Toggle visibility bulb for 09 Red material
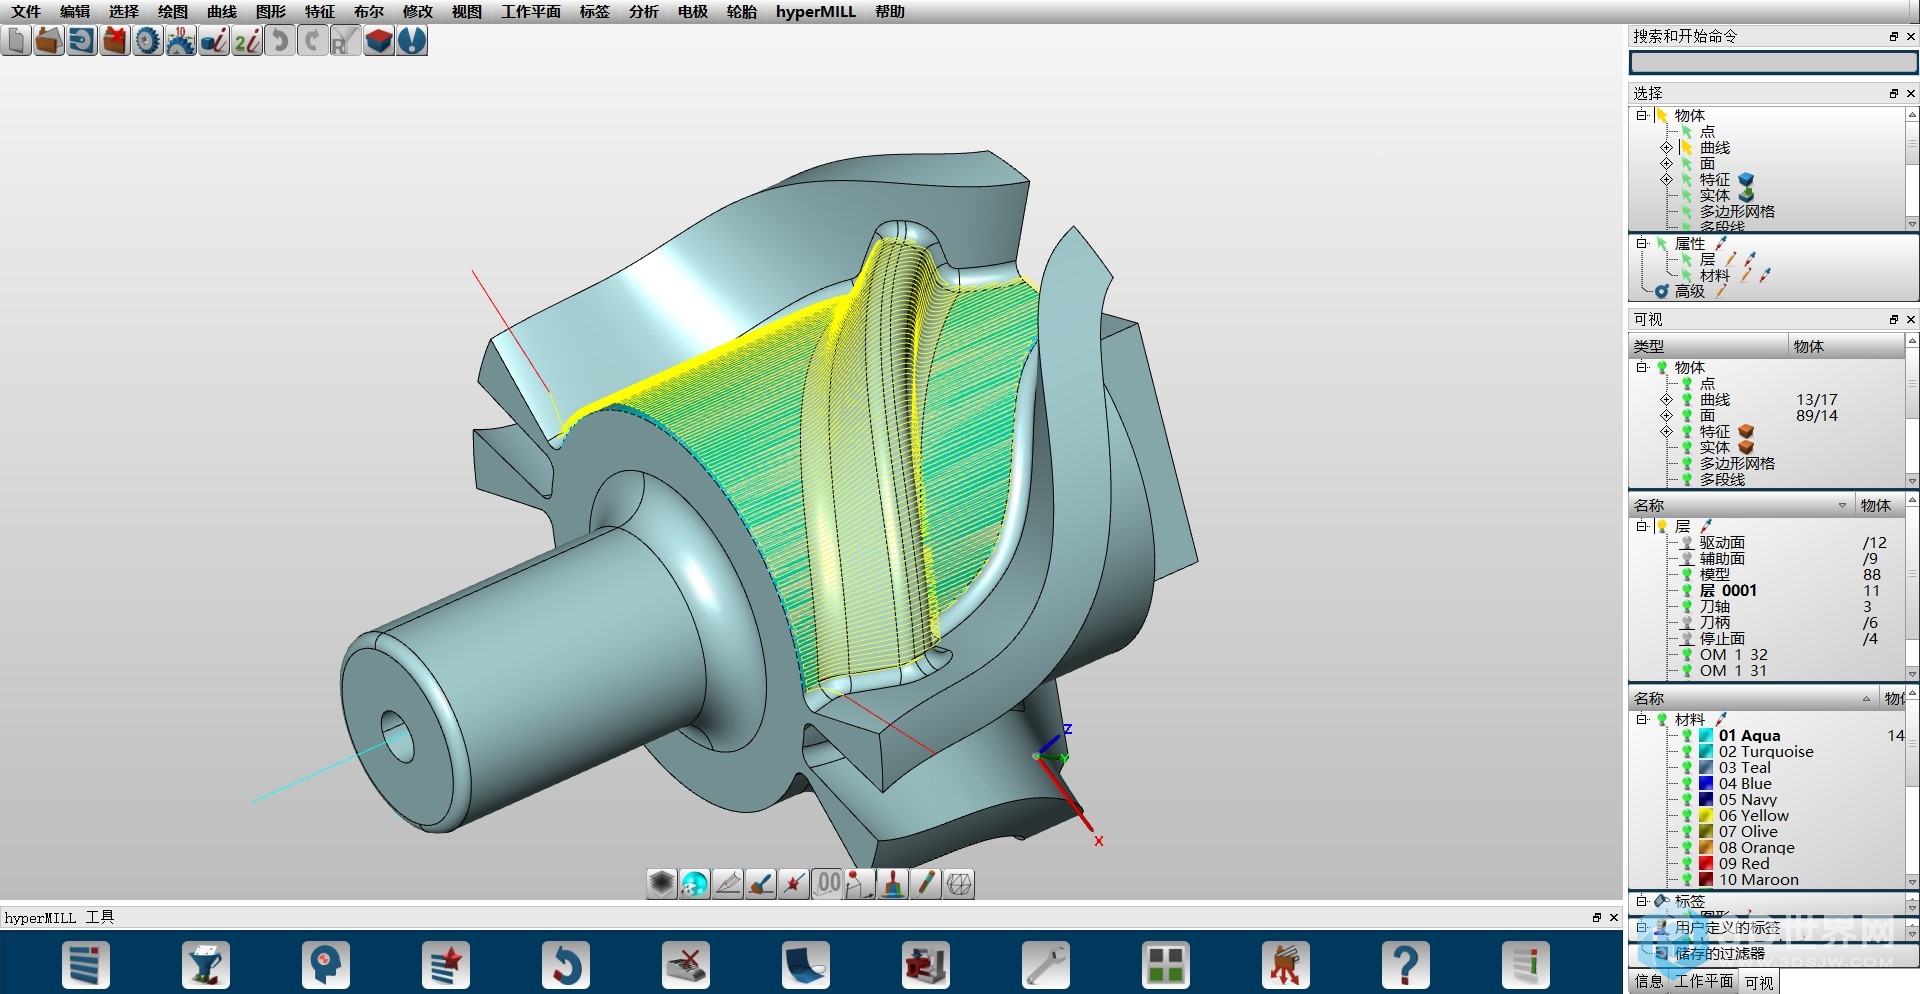1920x994 pixels. coord(1687,864)
